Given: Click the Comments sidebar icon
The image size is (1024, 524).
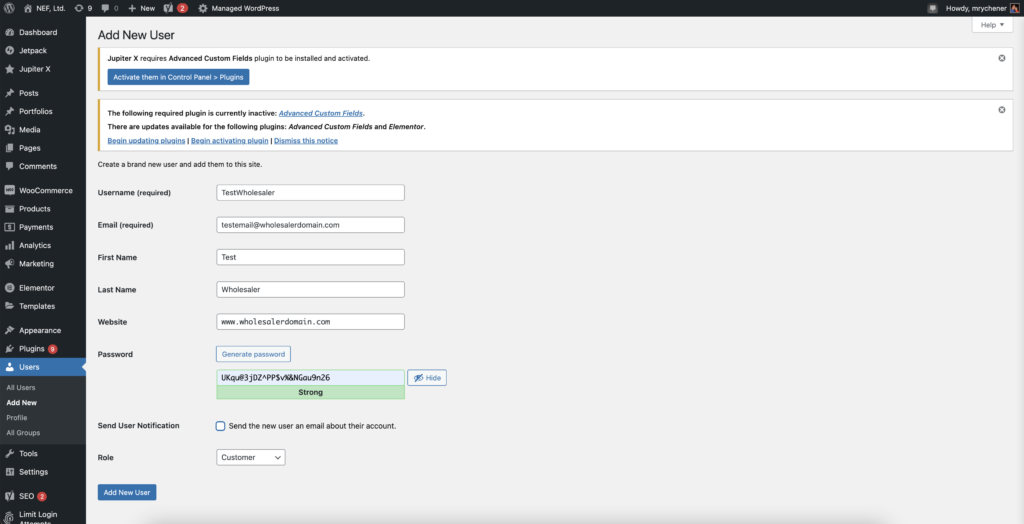Looking at the screenshot, I should coord(9,166).
